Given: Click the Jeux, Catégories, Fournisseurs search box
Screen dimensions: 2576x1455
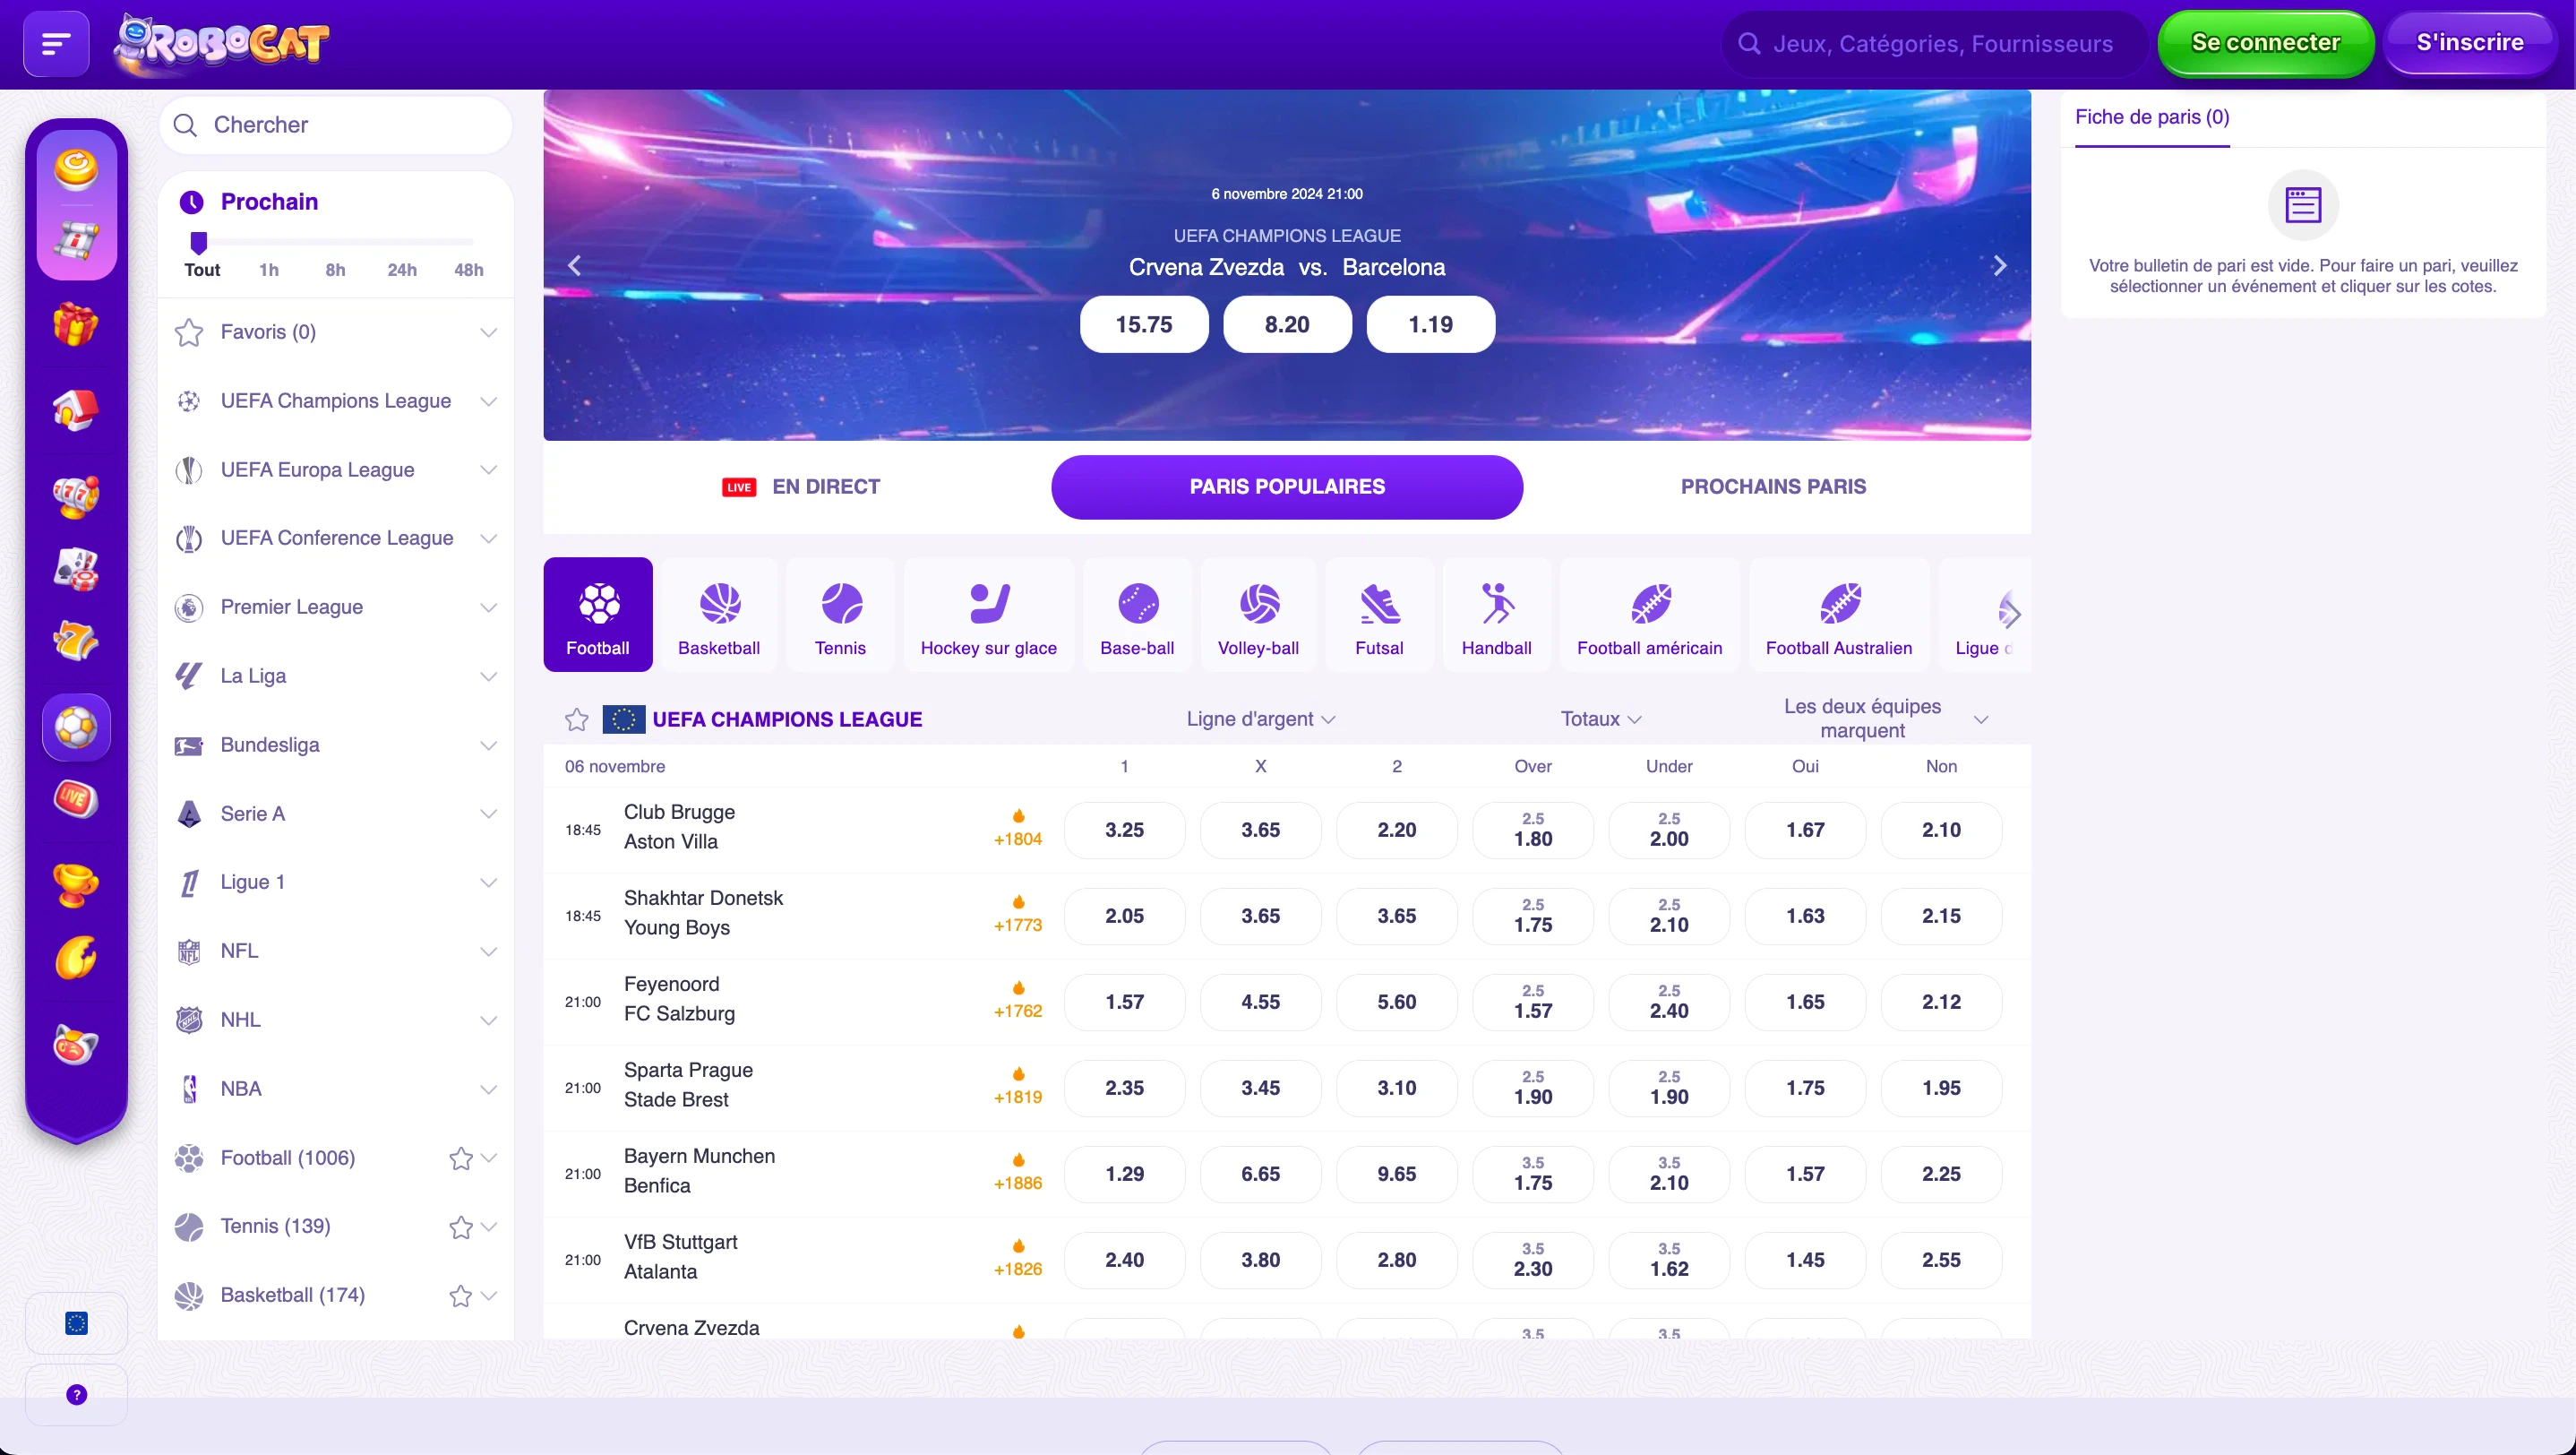Looking at the screenshot, I should [1933, 44].
